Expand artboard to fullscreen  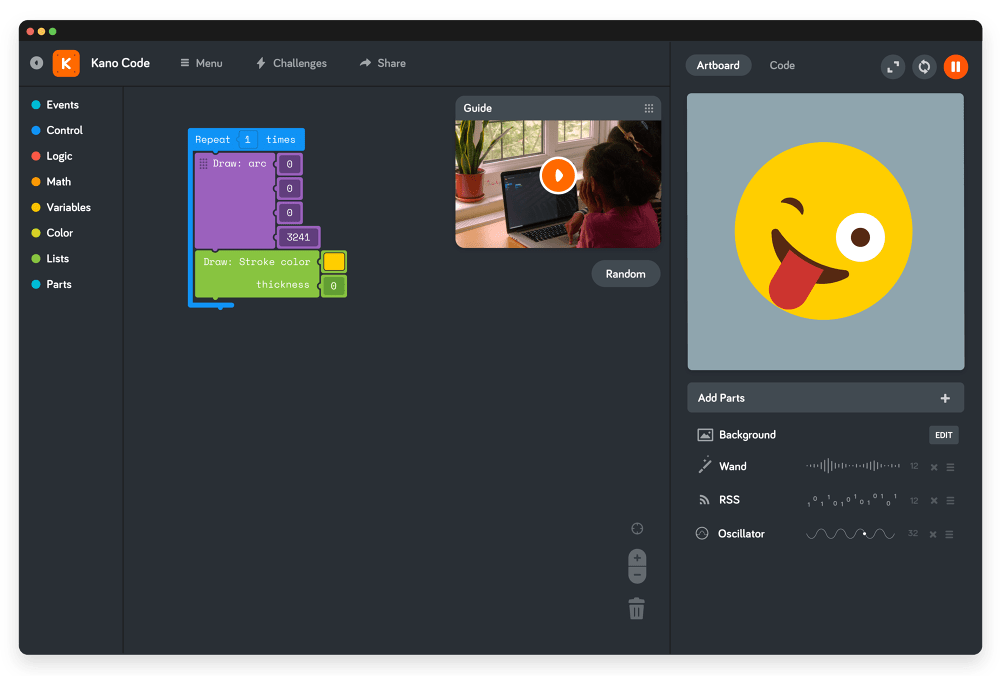893,66
